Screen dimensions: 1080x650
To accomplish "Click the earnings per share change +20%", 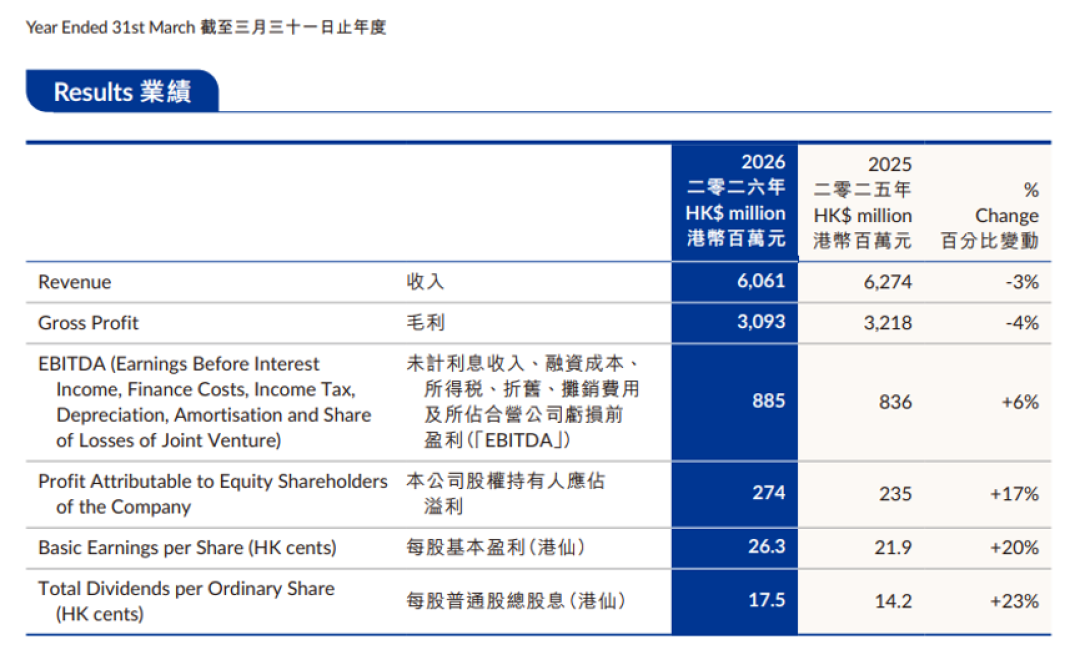I will [1015, 547].
